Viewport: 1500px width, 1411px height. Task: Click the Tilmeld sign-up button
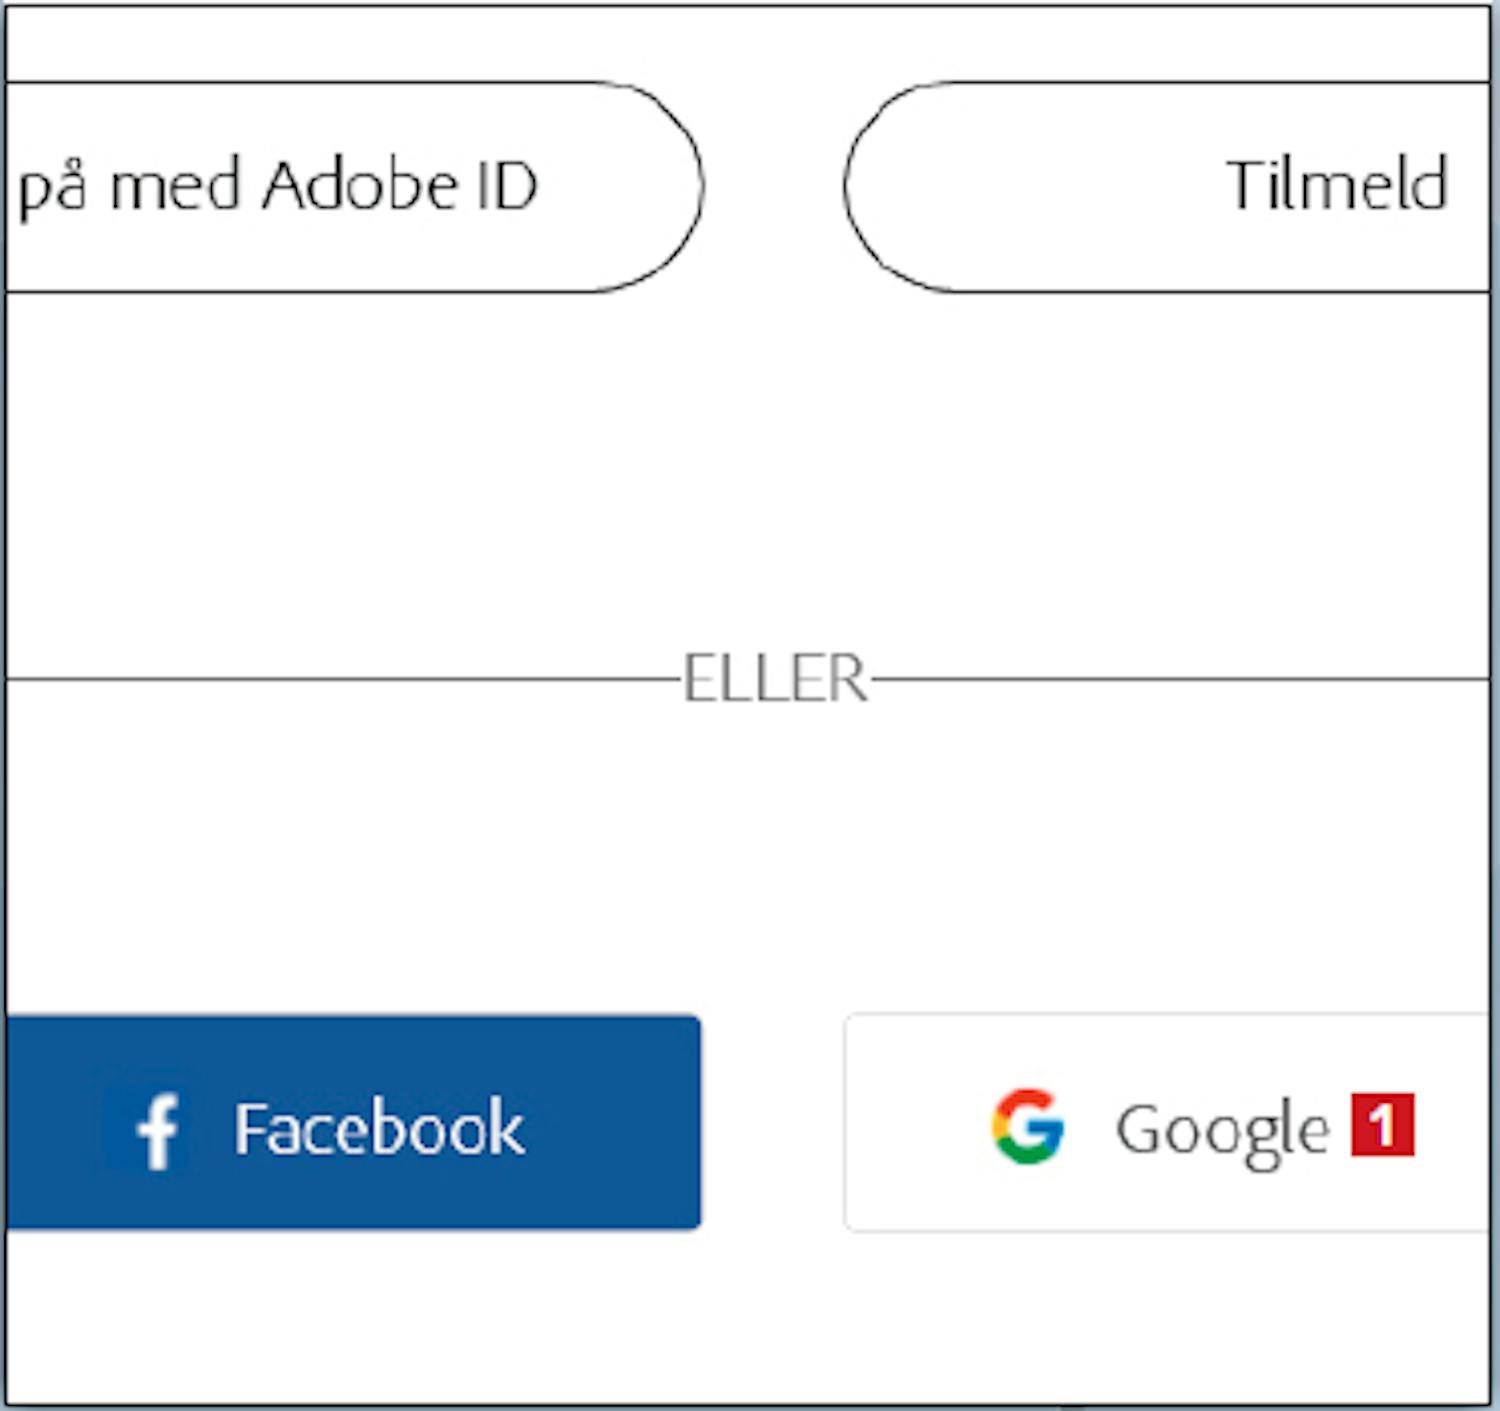[1165, 187]
